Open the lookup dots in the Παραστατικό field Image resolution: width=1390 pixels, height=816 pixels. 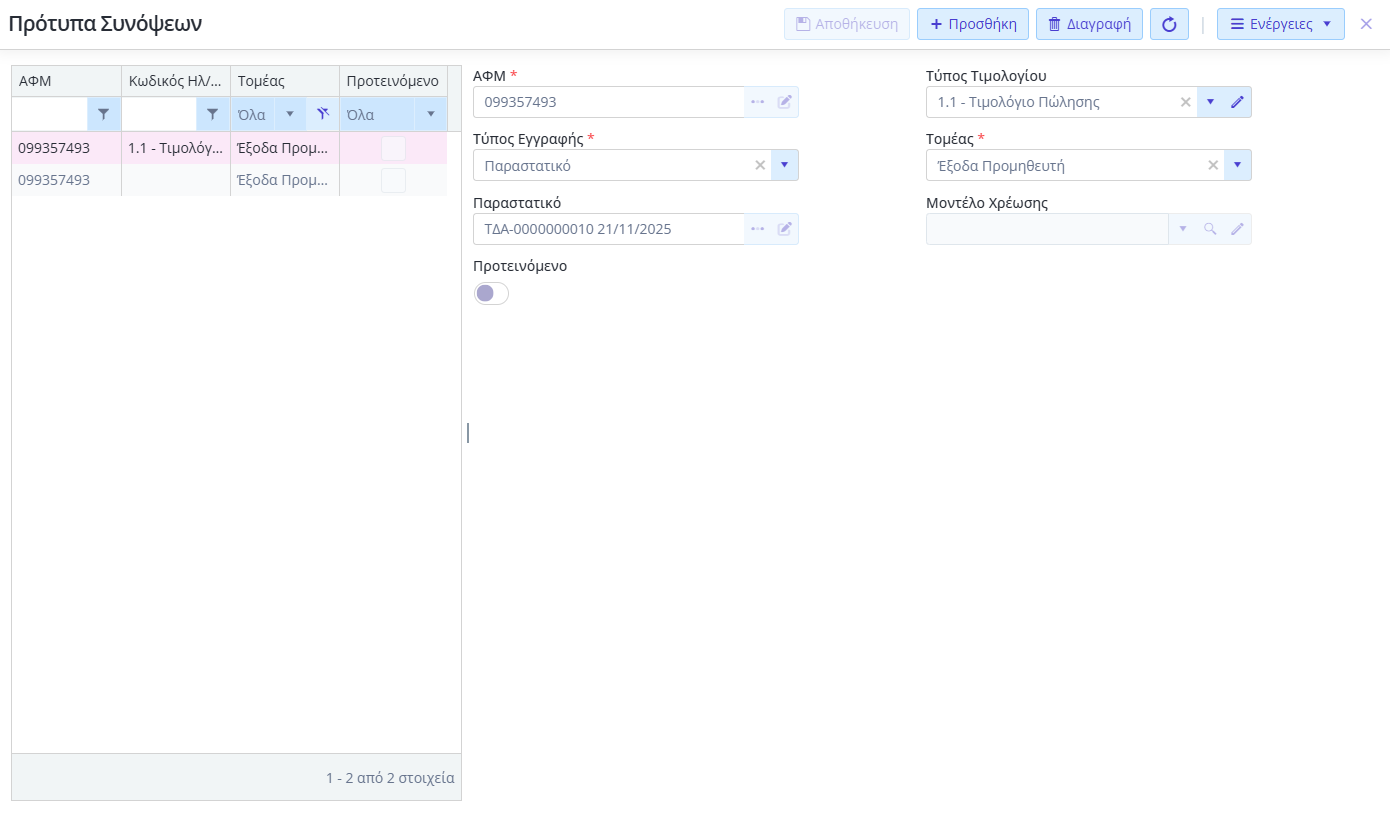point(758,229)
